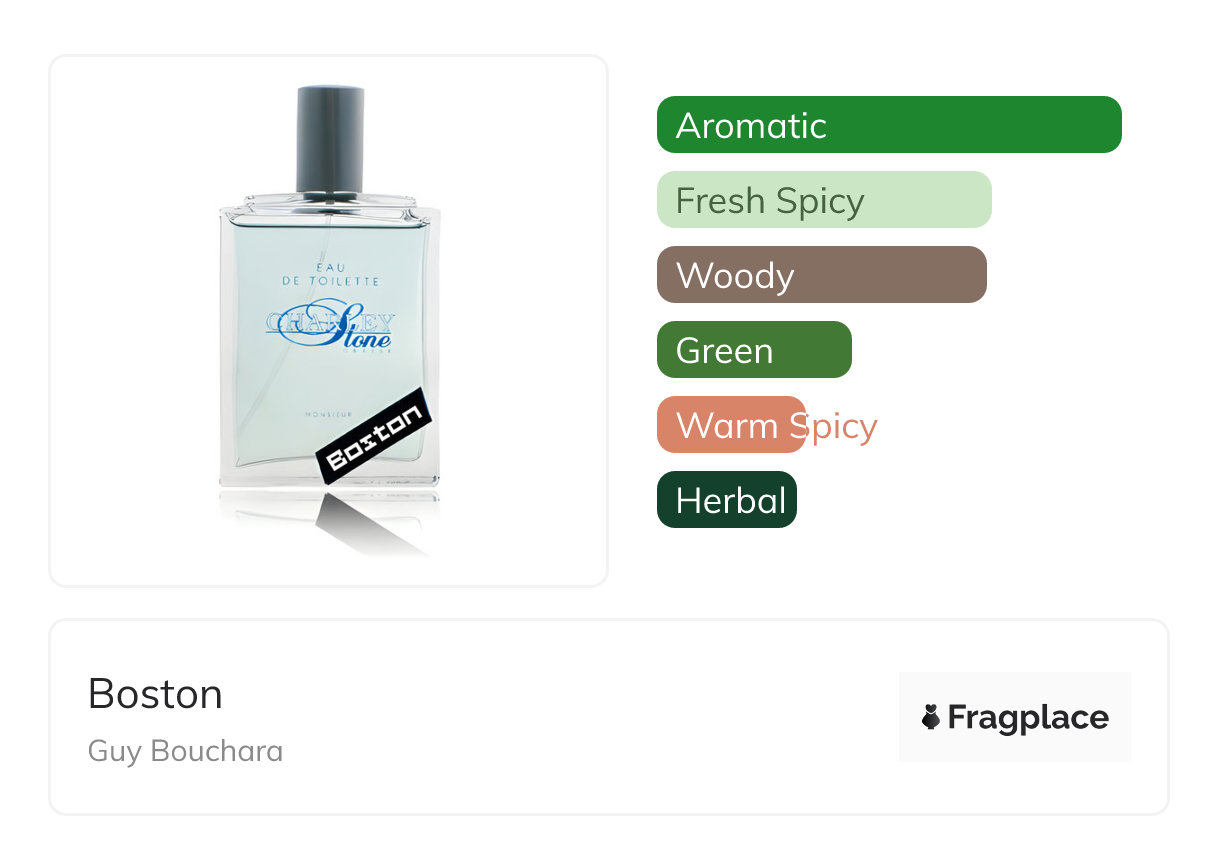
Task: Select the Fresh Spicy accord bar
Action: click(x=824, y=200)
